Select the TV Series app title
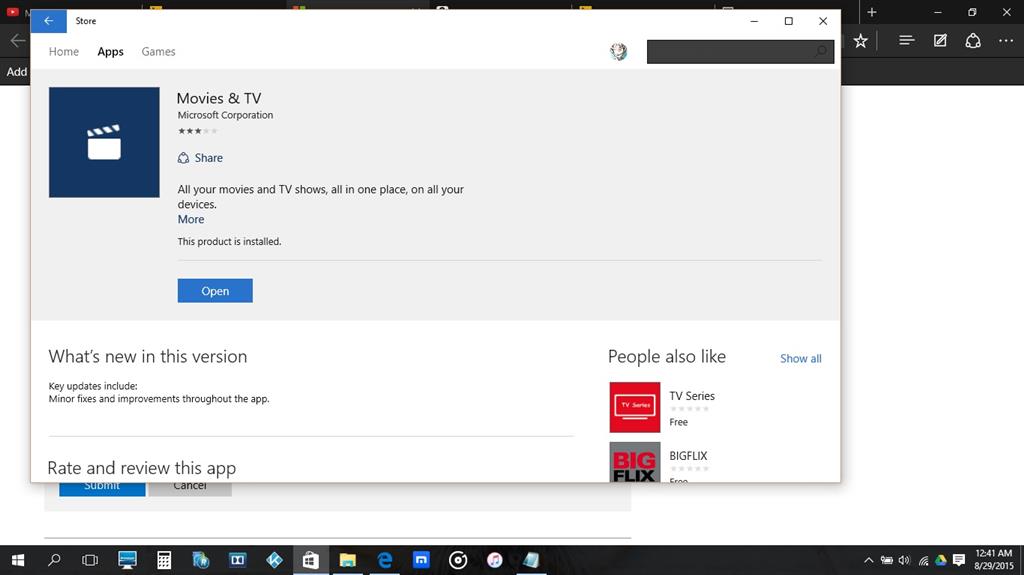The height and width of the screenshot is (575, 1024). [692, 396]
